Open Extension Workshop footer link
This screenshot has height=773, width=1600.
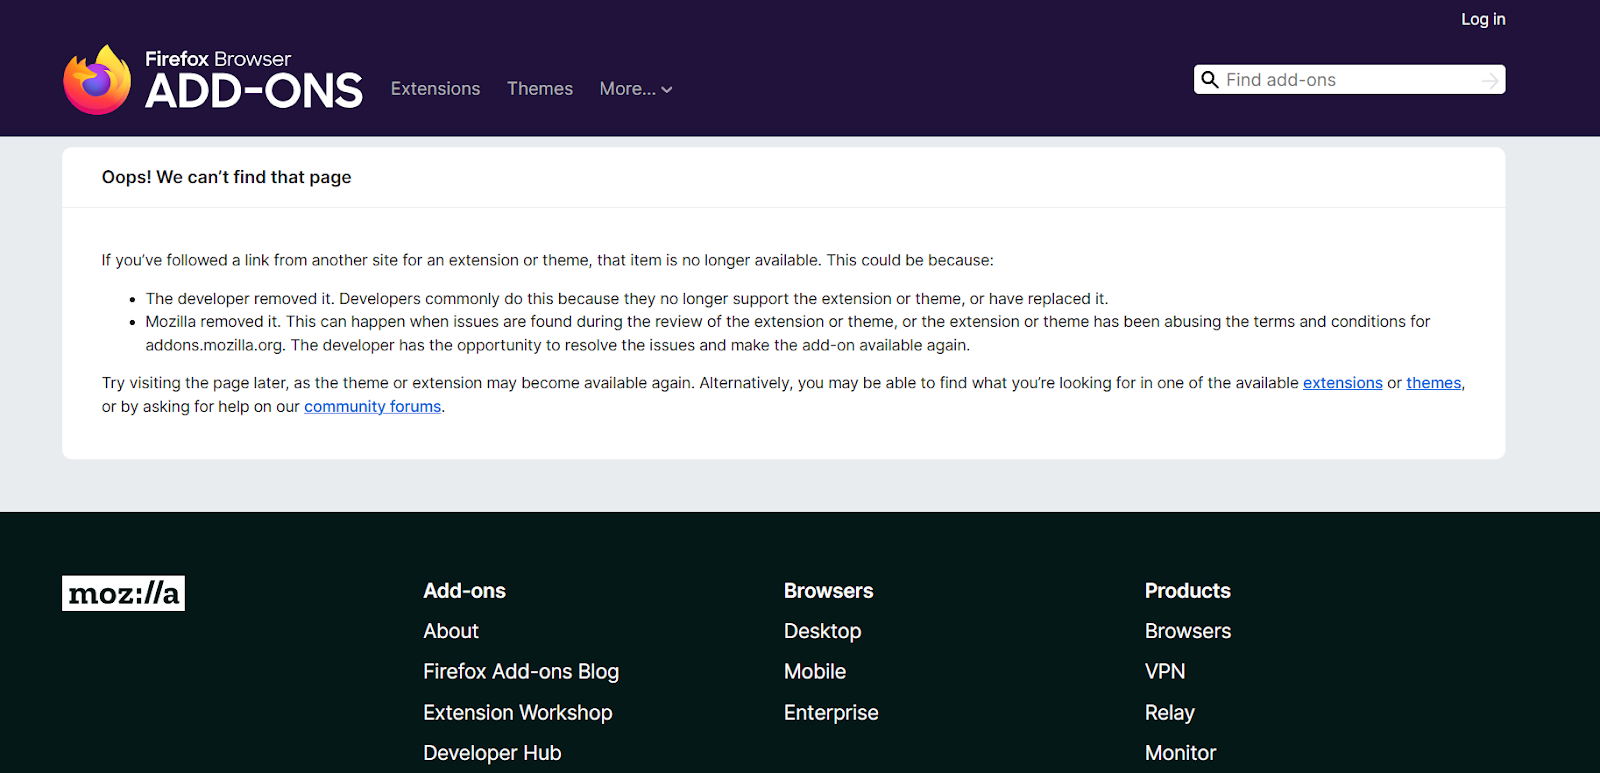(518, 713)
